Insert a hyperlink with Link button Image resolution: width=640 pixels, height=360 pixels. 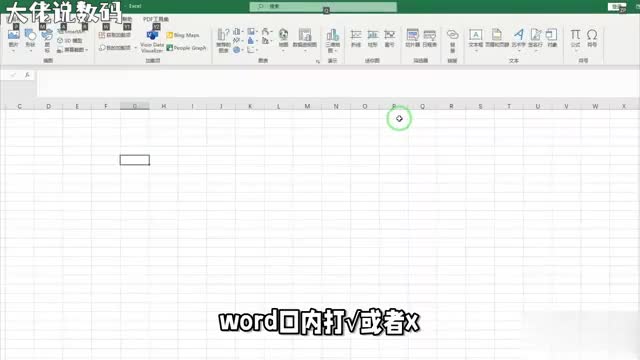pos(452,40)
